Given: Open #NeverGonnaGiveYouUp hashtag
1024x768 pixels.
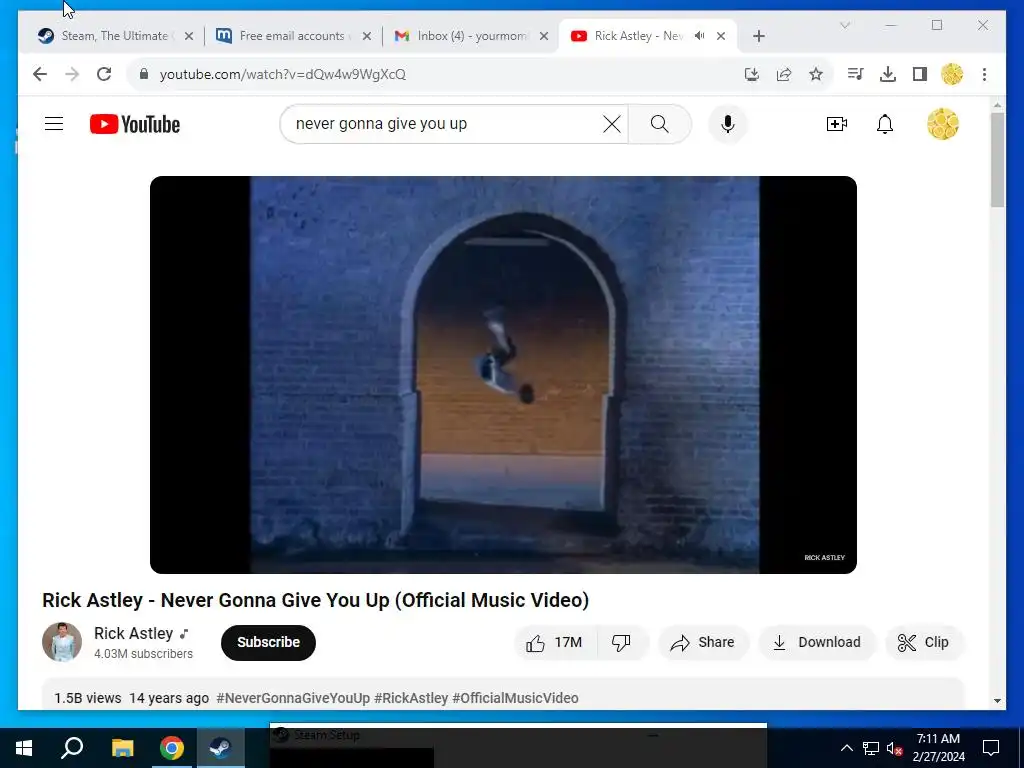Looking at the screenshot, I should coord(293,698).
